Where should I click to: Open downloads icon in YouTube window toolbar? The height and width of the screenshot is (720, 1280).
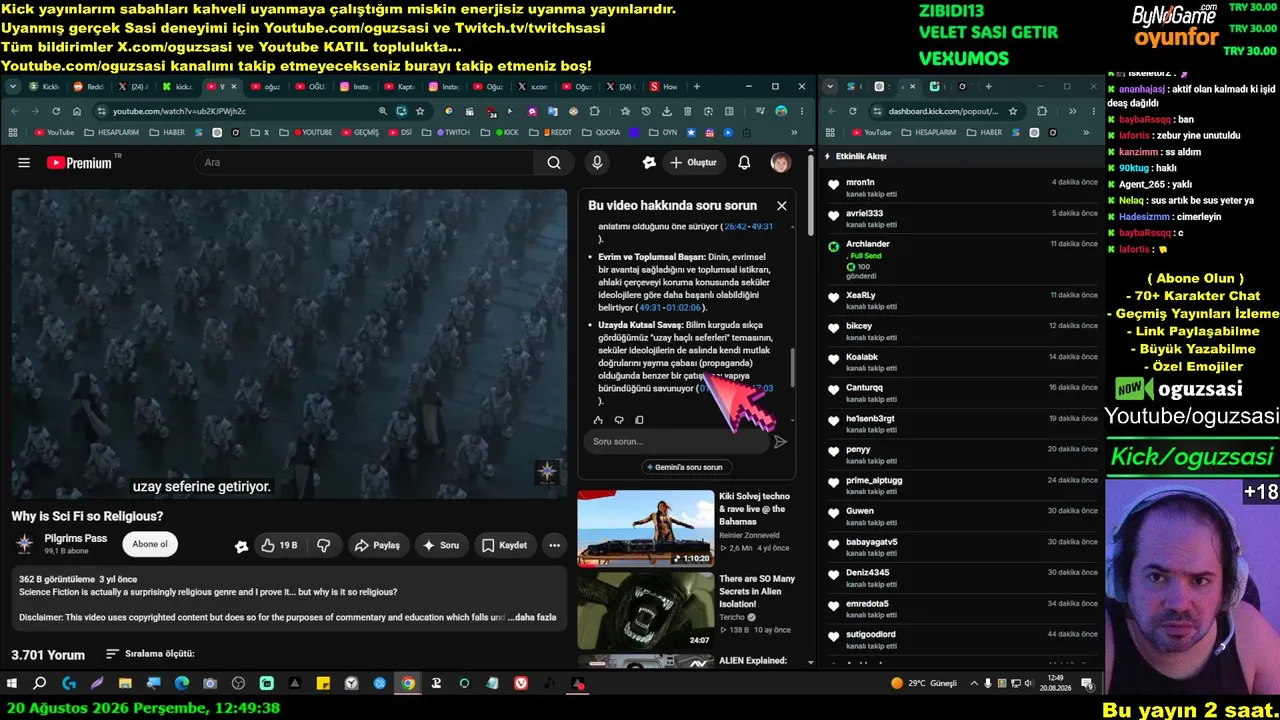667,111
